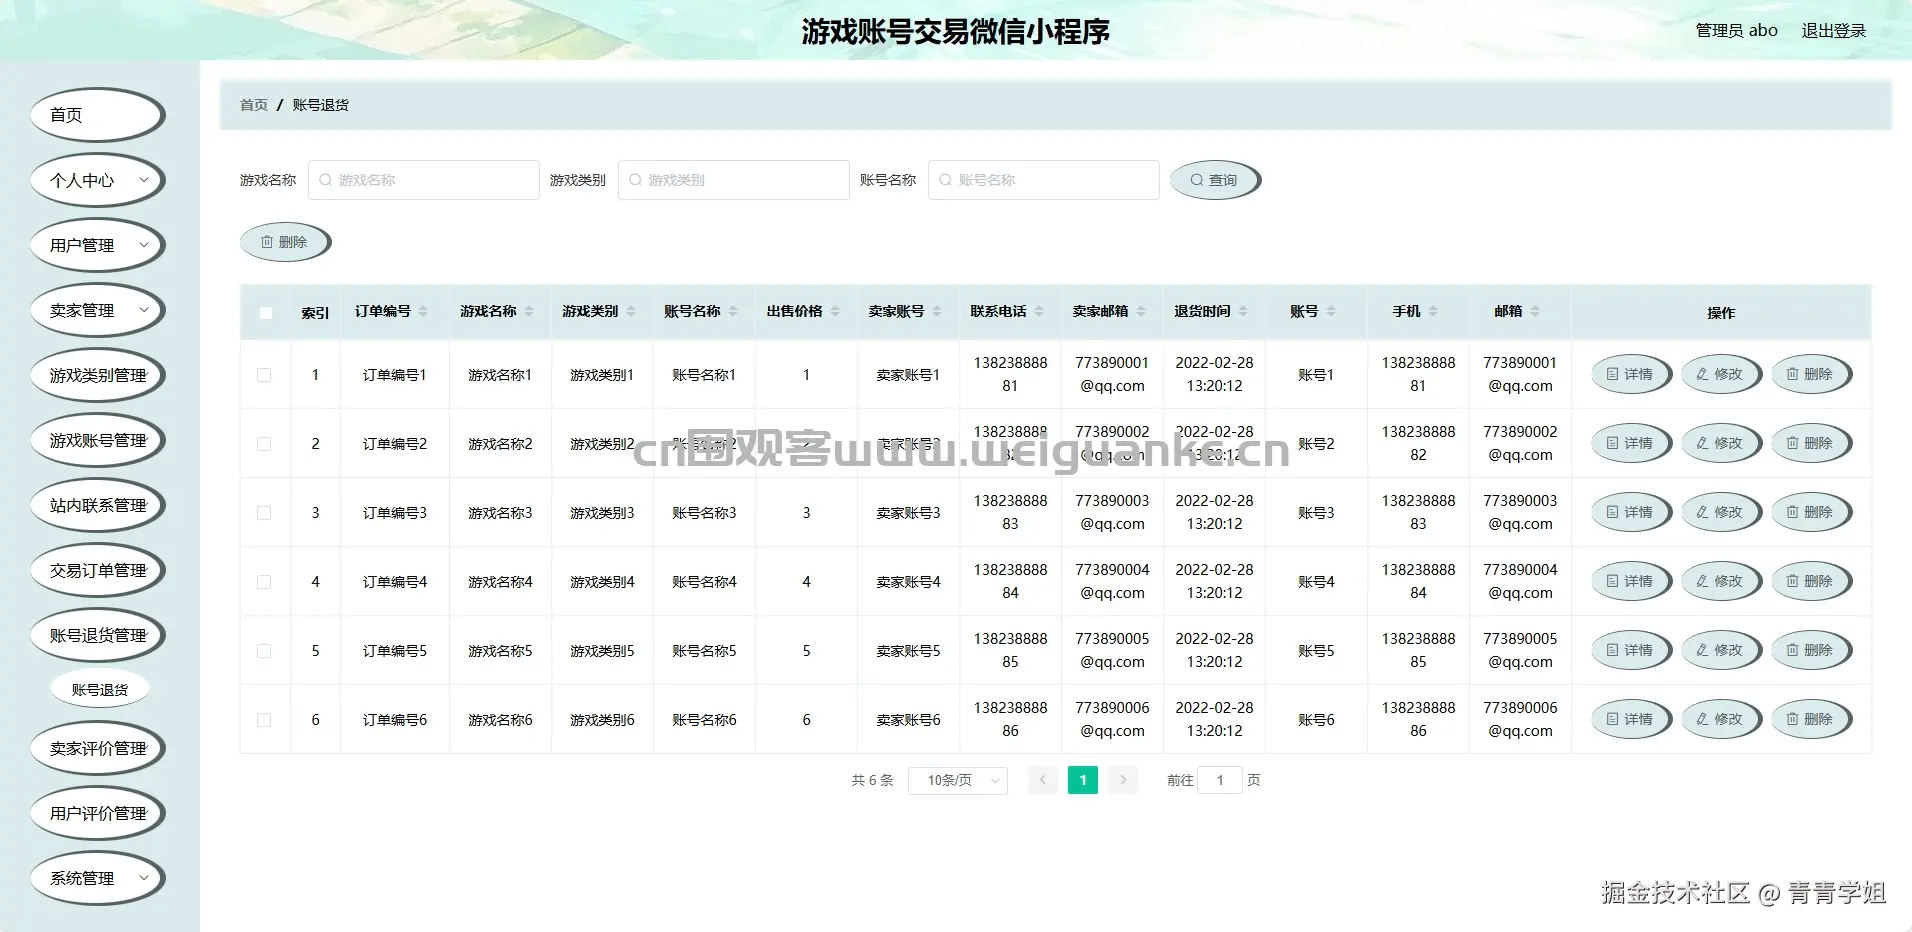
Task: Click search icon in 游戏名称 field
Action: pos(325,180)
